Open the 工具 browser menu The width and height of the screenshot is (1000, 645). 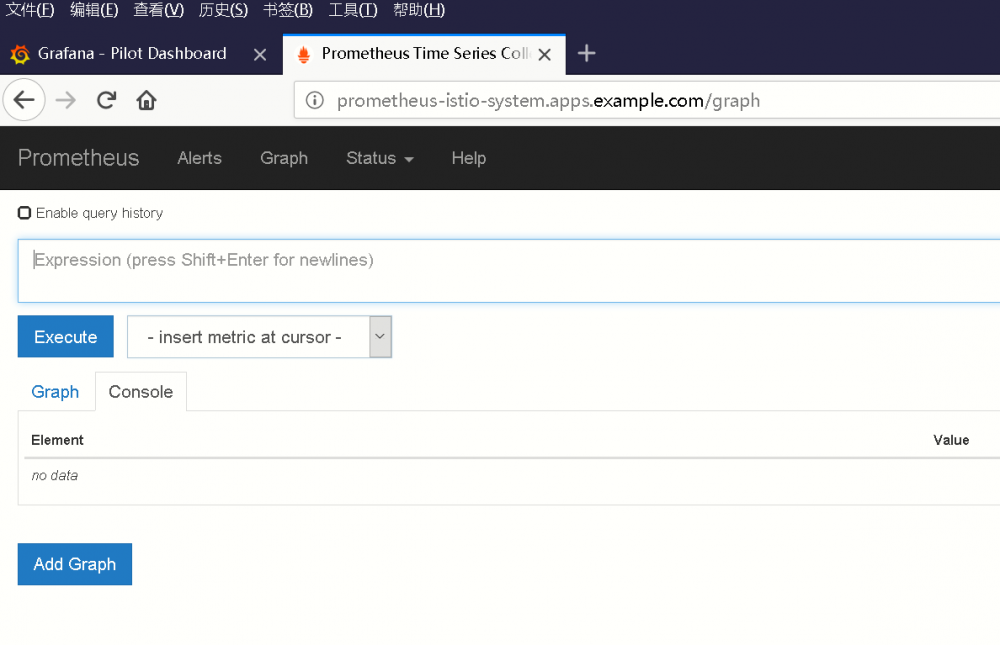tap(352, 10)
